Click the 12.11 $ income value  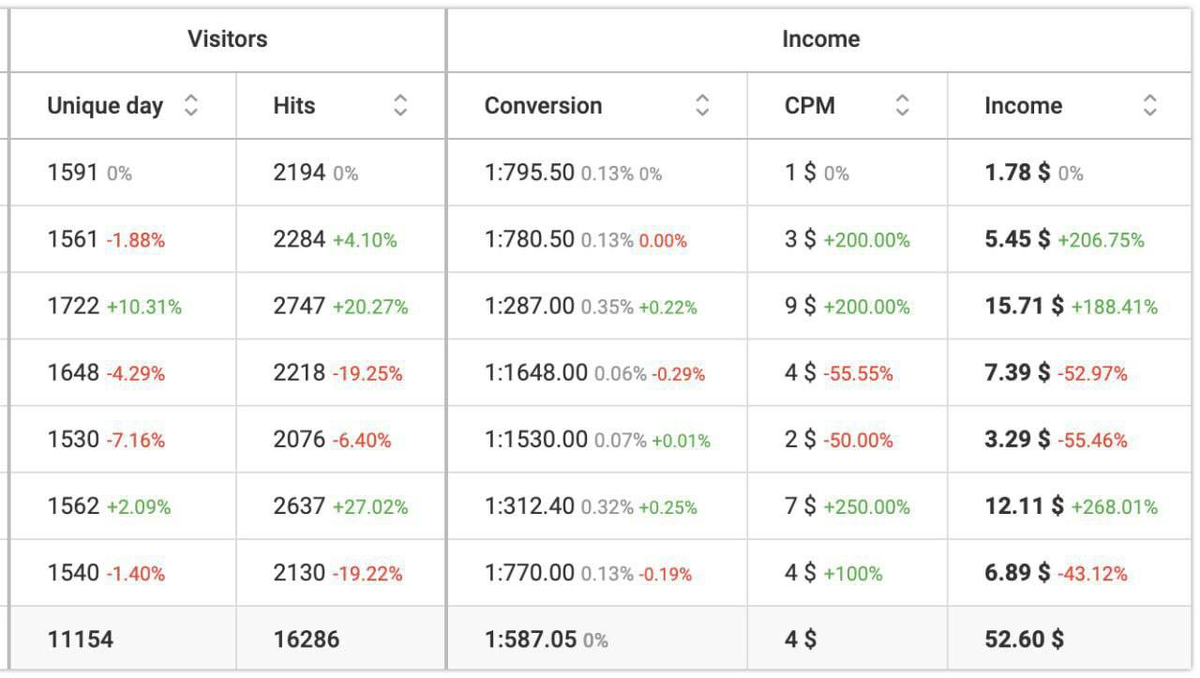click(x=1024, y=507)
